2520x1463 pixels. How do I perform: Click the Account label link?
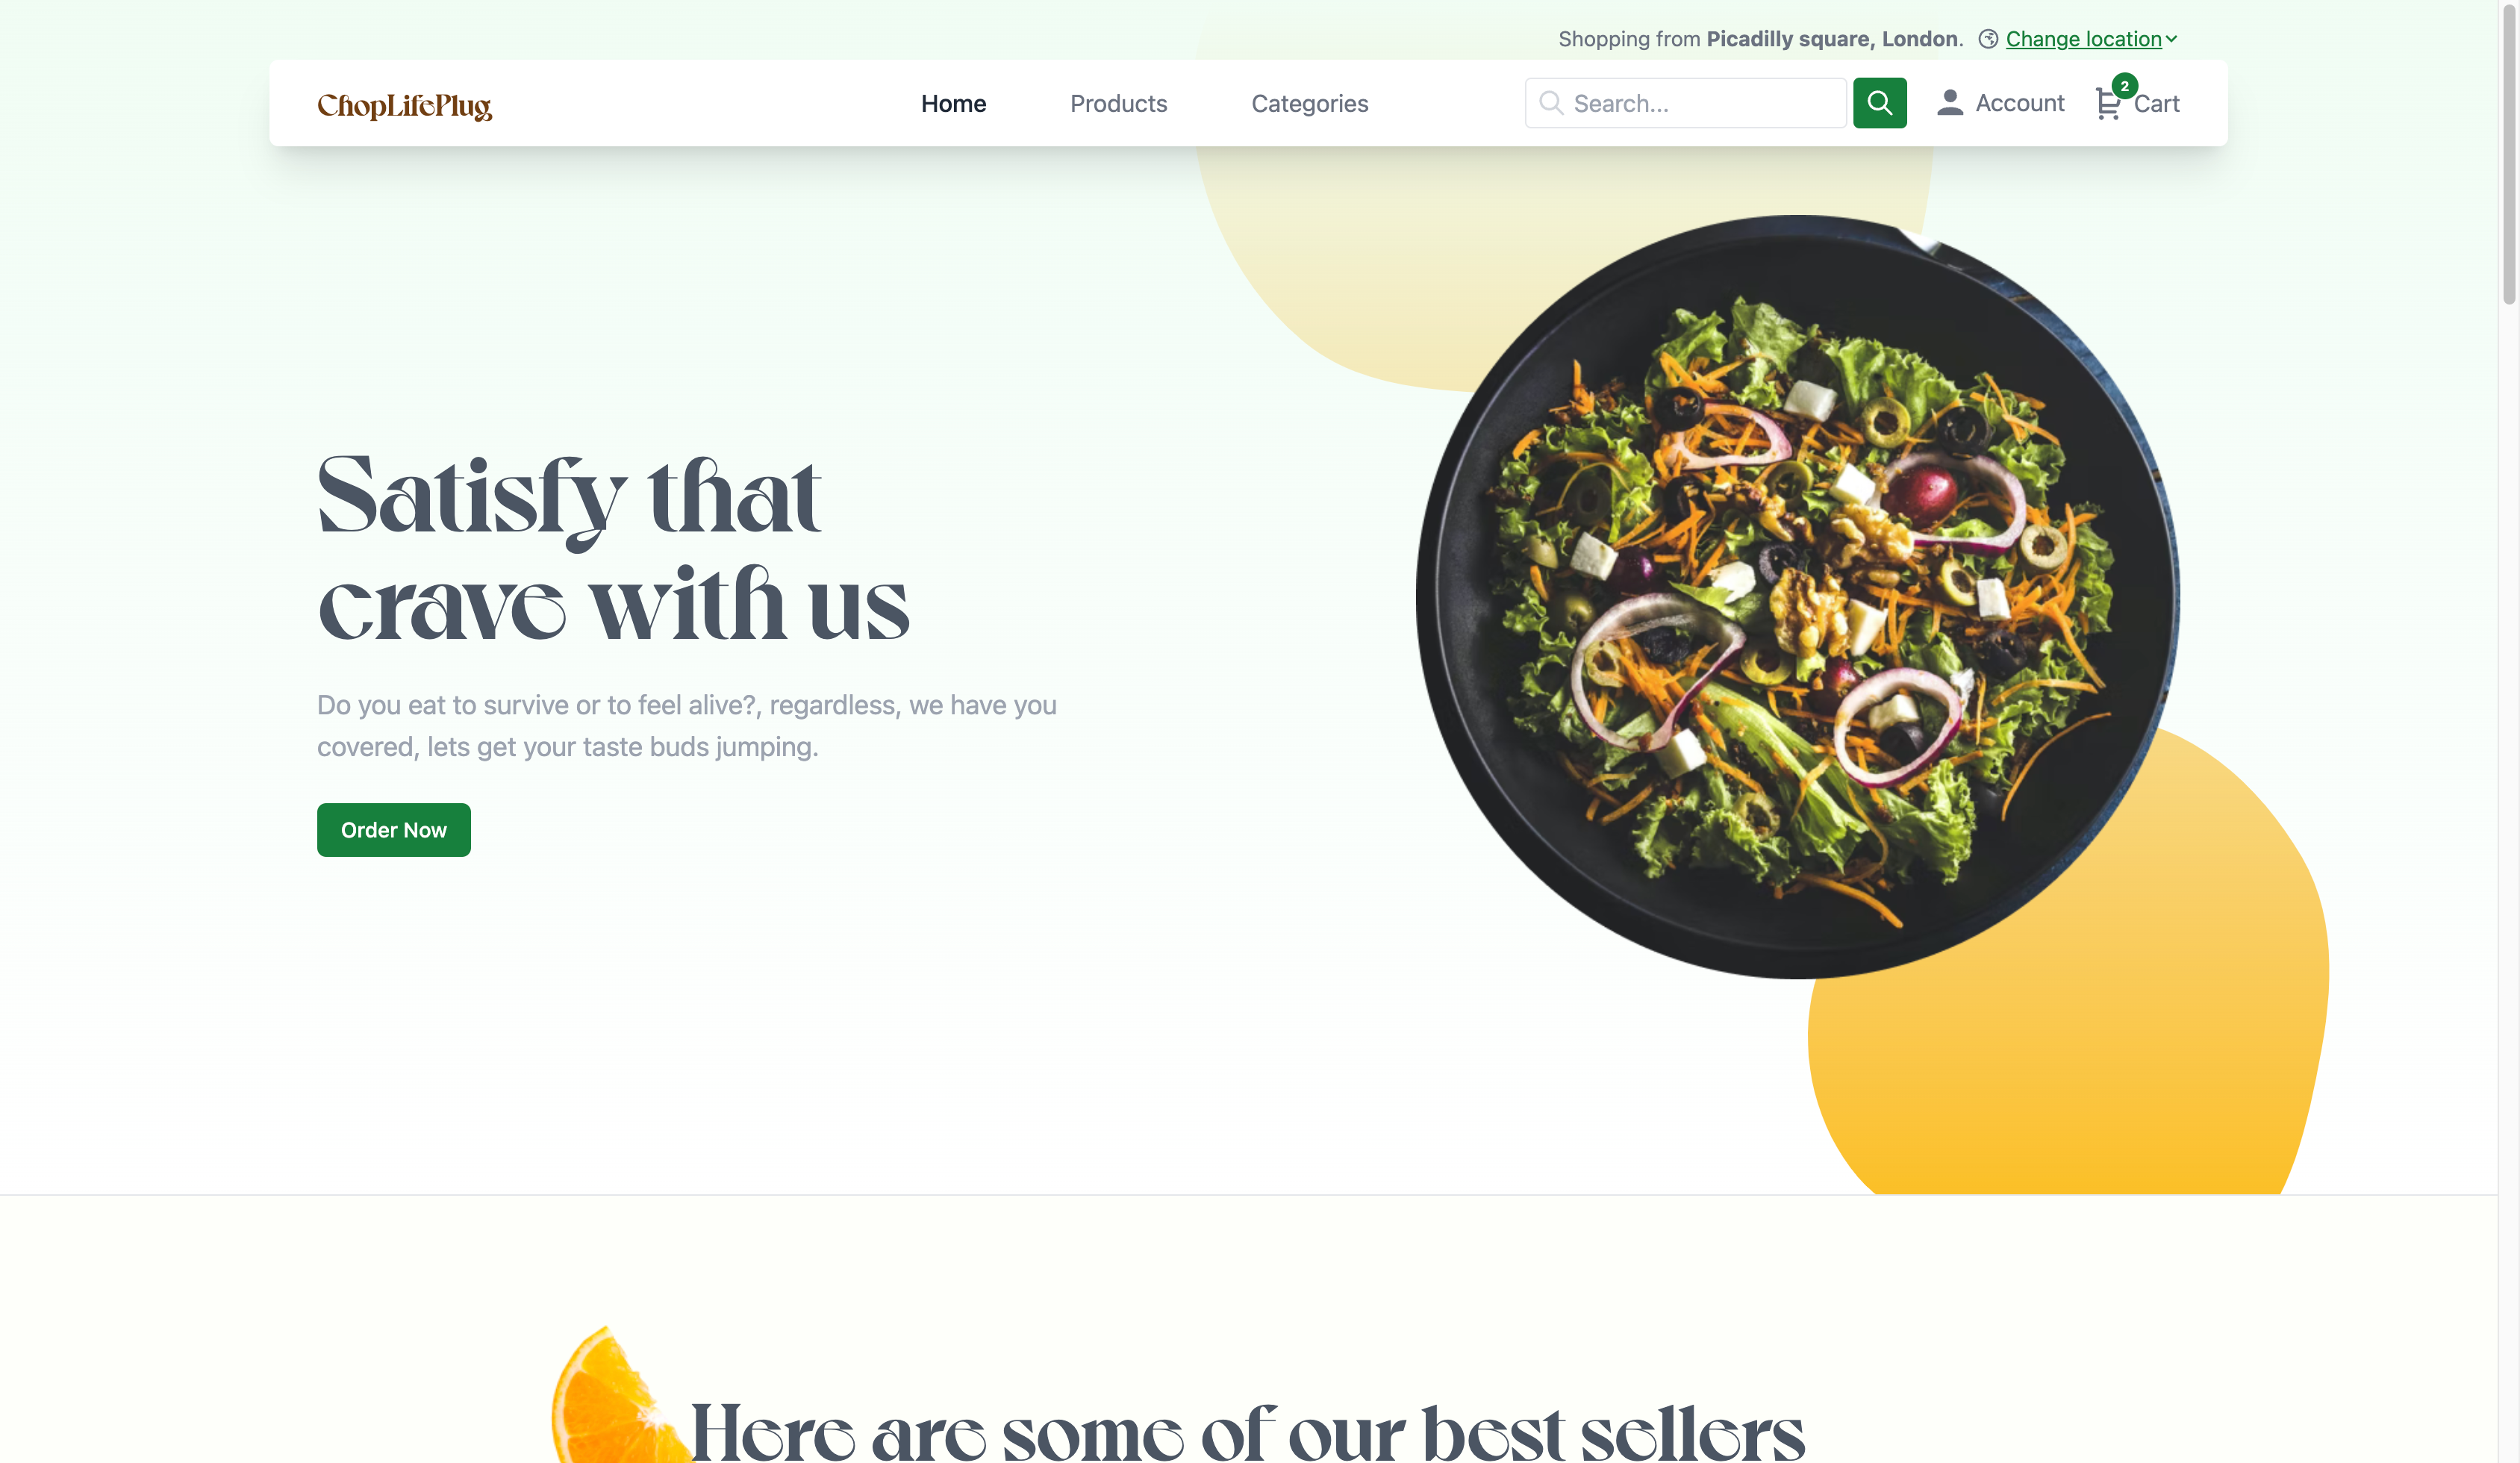tap(2019, 103)
